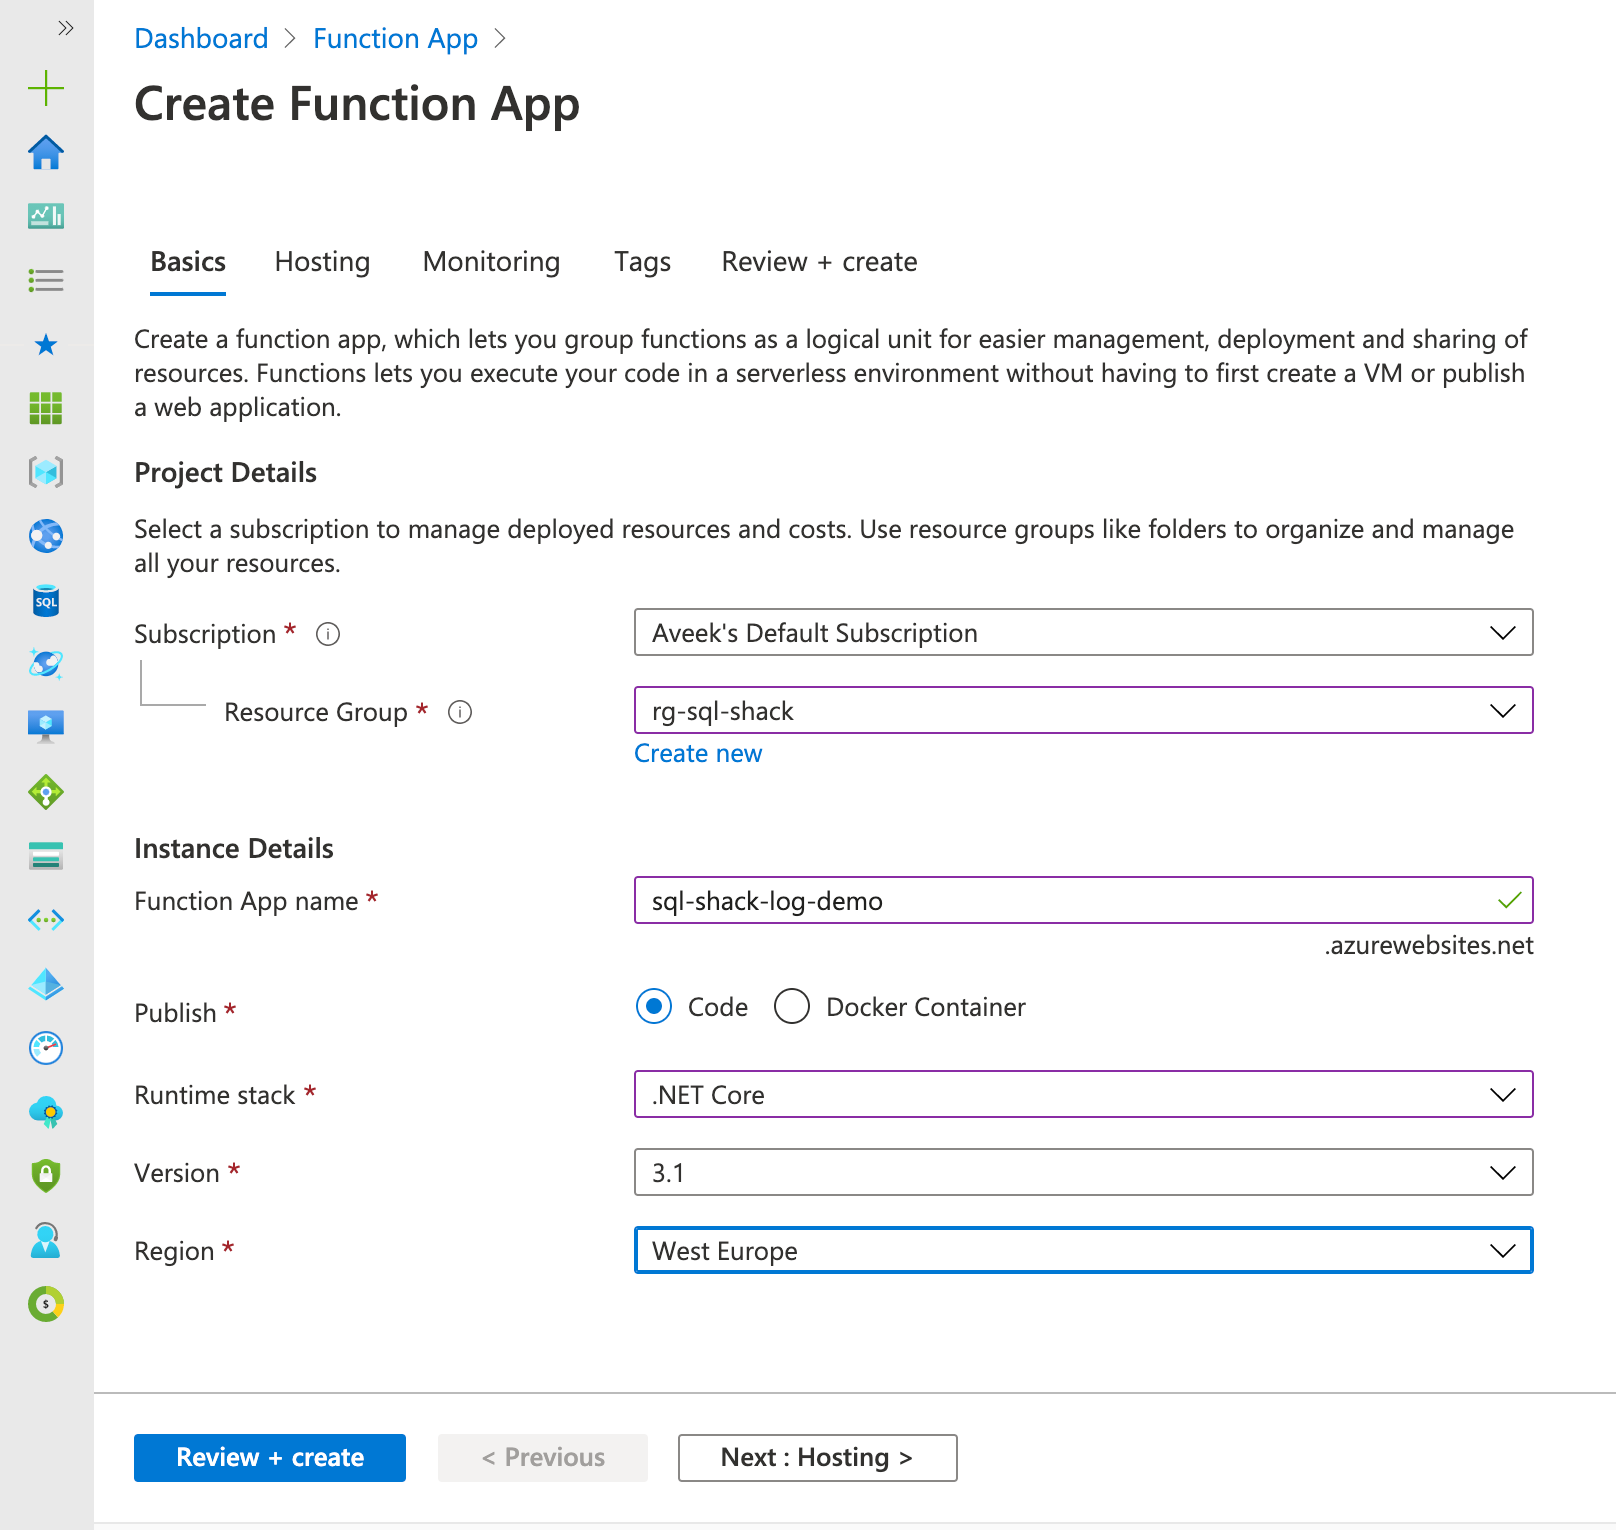Expand the Runtime stack dropdown
Image resolution: width=1616 pixels, height=1530 pixels.
pyautogui.click(x=1083, y=1095)
